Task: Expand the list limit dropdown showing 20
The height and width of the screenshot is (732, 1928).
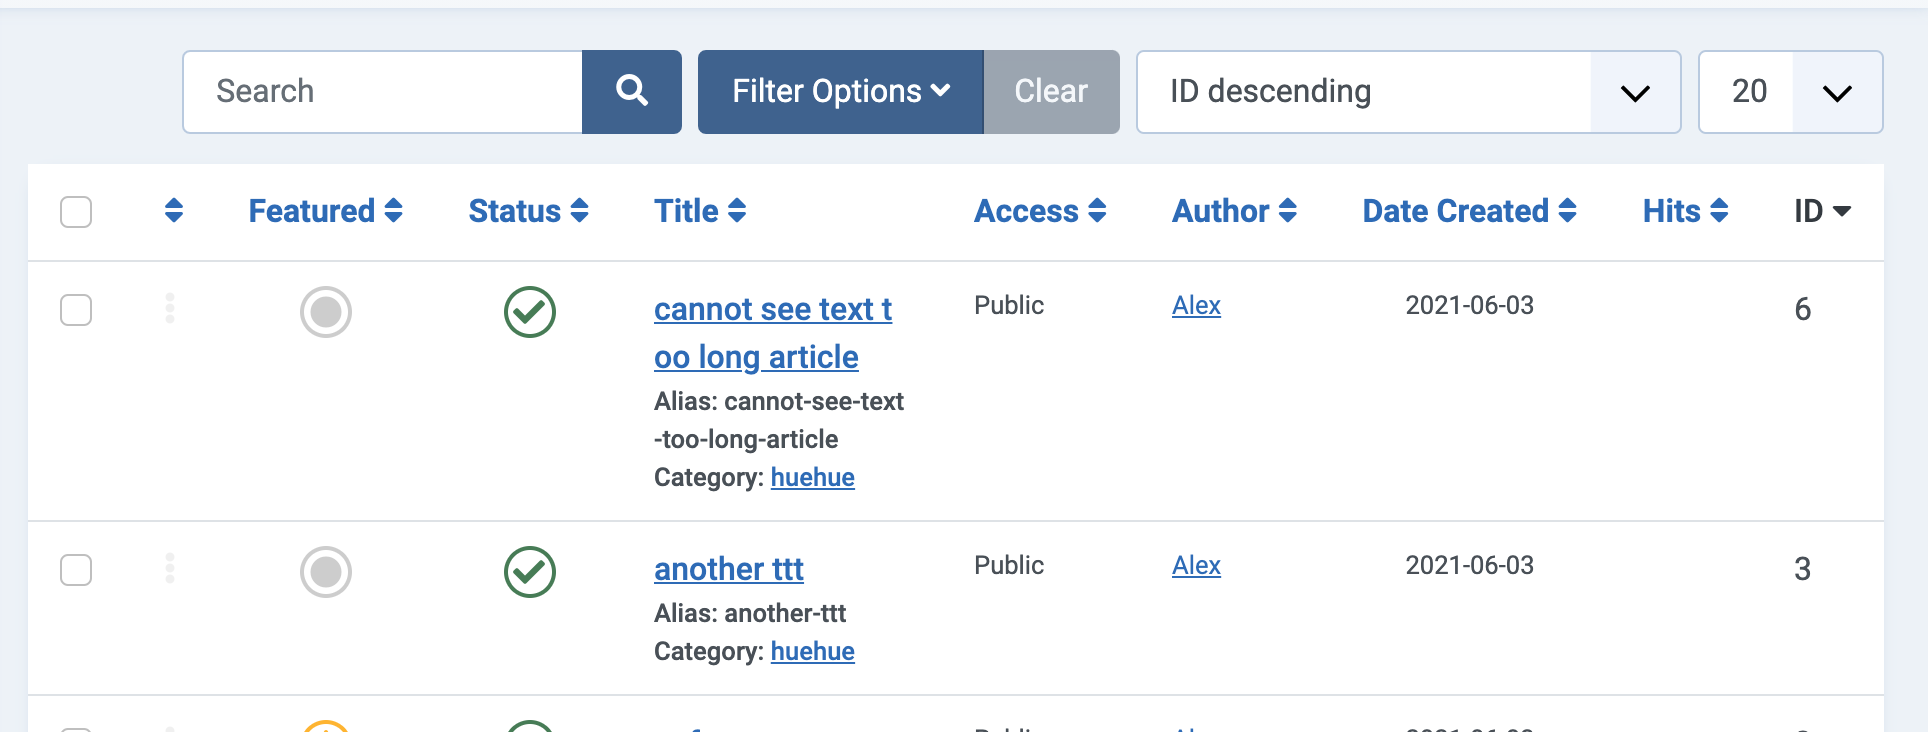Action: (1790, 92)
